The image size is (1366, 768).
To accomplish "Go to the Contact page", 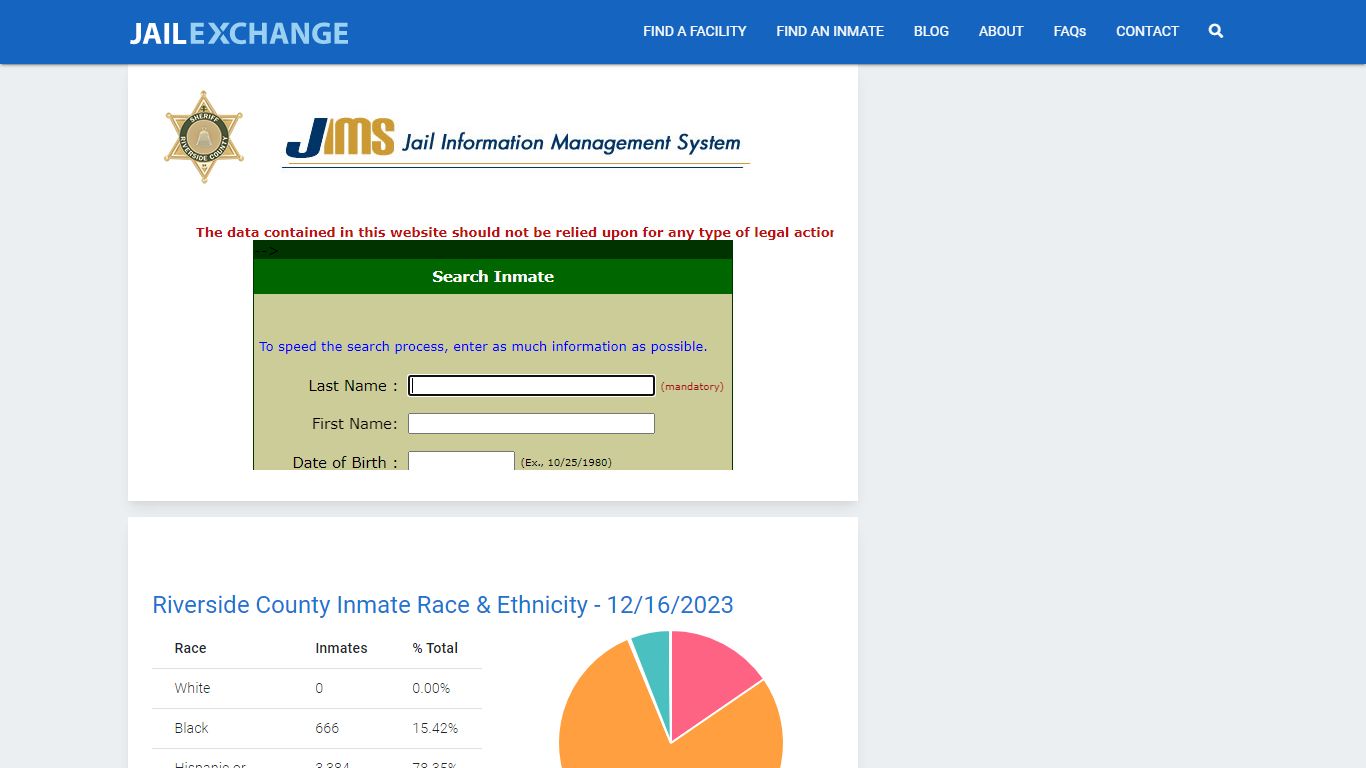I will pos(1147,31).
